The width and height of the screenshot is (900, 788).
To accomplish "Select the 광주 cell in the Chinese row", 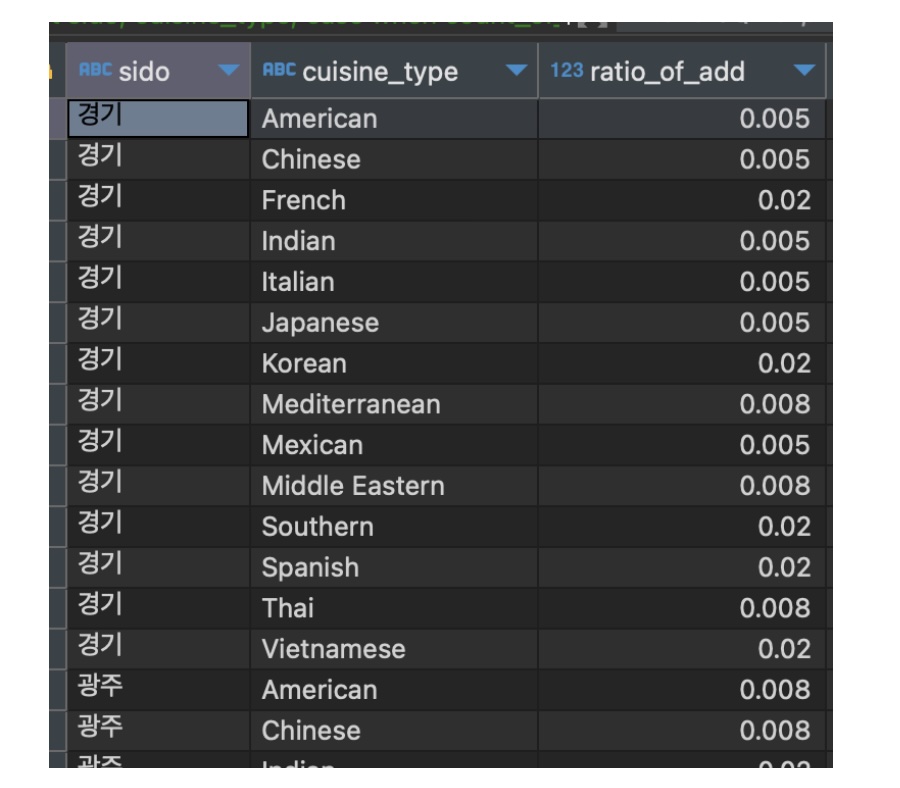I will pos(158,730).
